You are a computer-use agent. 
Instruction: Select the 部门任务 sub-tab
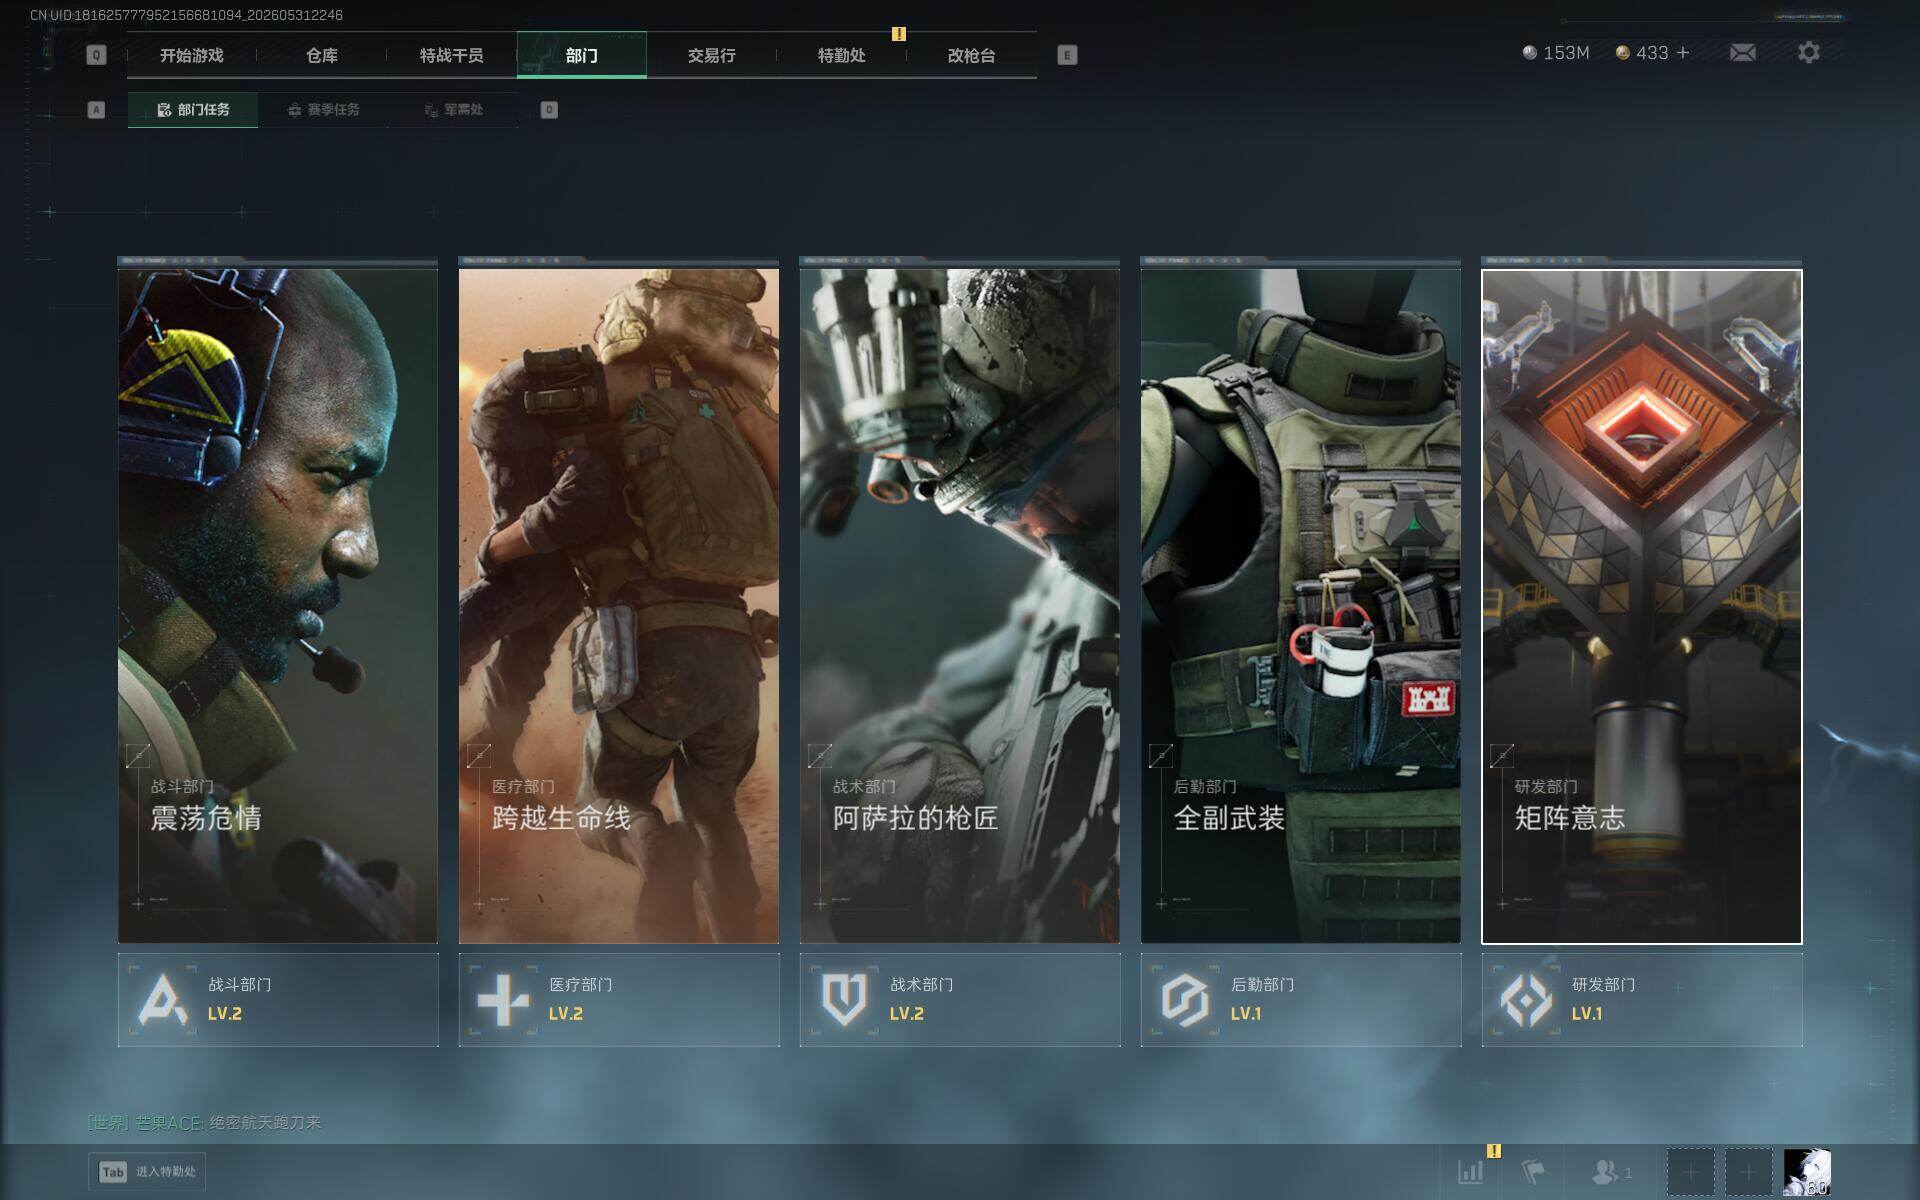pyautogui.click(x=193, y=110)
